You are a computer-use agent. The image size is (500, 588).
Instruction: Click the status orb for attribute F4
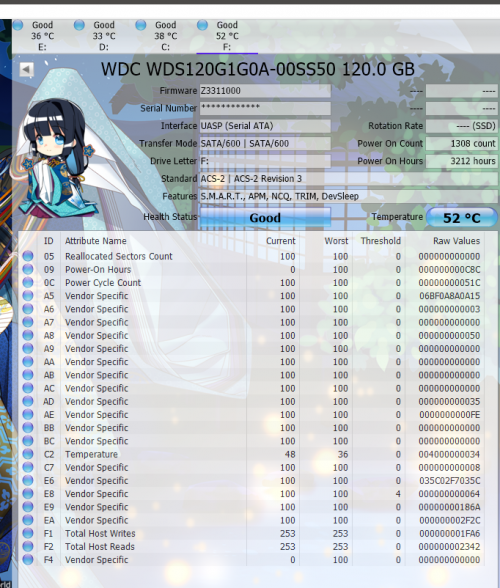tap(28, 560)
